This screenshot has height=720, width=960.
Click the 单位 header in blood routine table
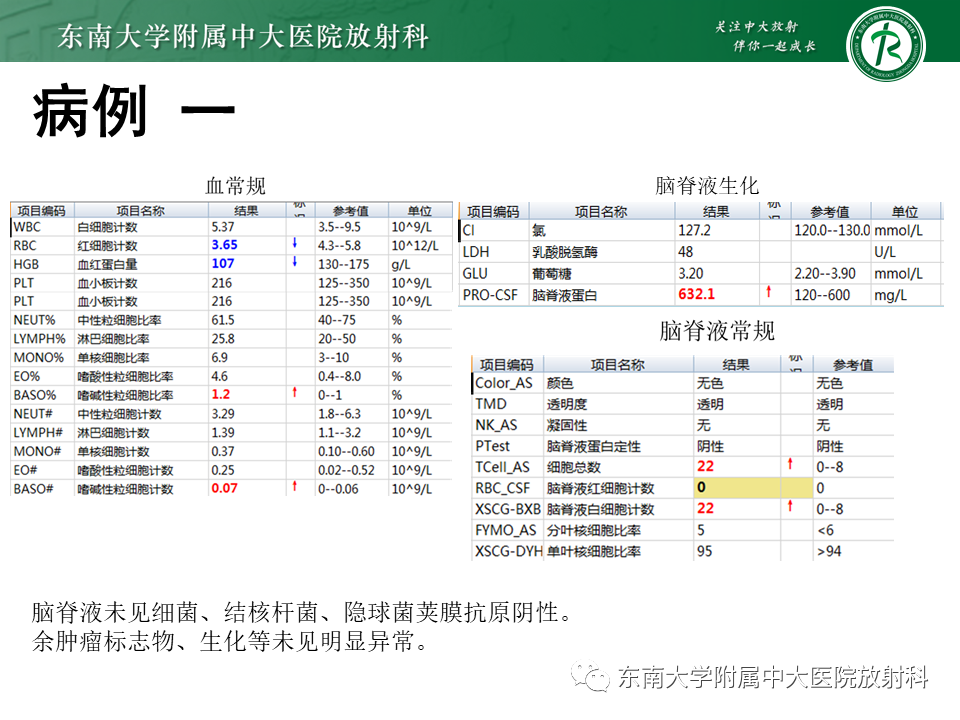(x=419, y=211)
